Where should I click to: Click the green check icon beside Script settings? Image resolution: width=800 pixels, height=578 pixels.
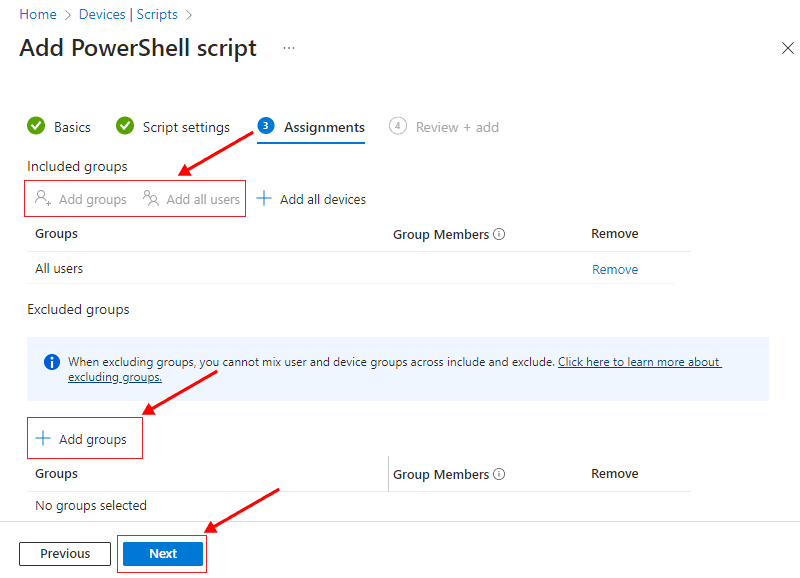tap(125, 126)
